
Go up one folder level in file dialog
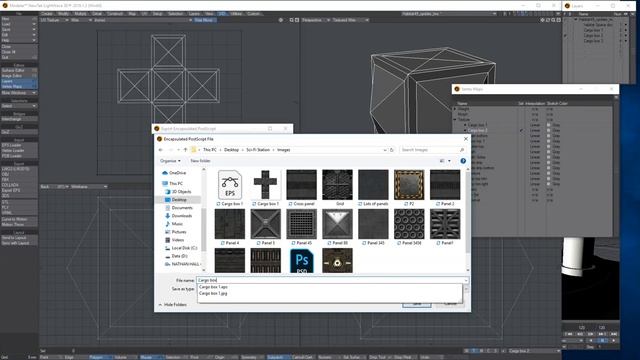185,150
